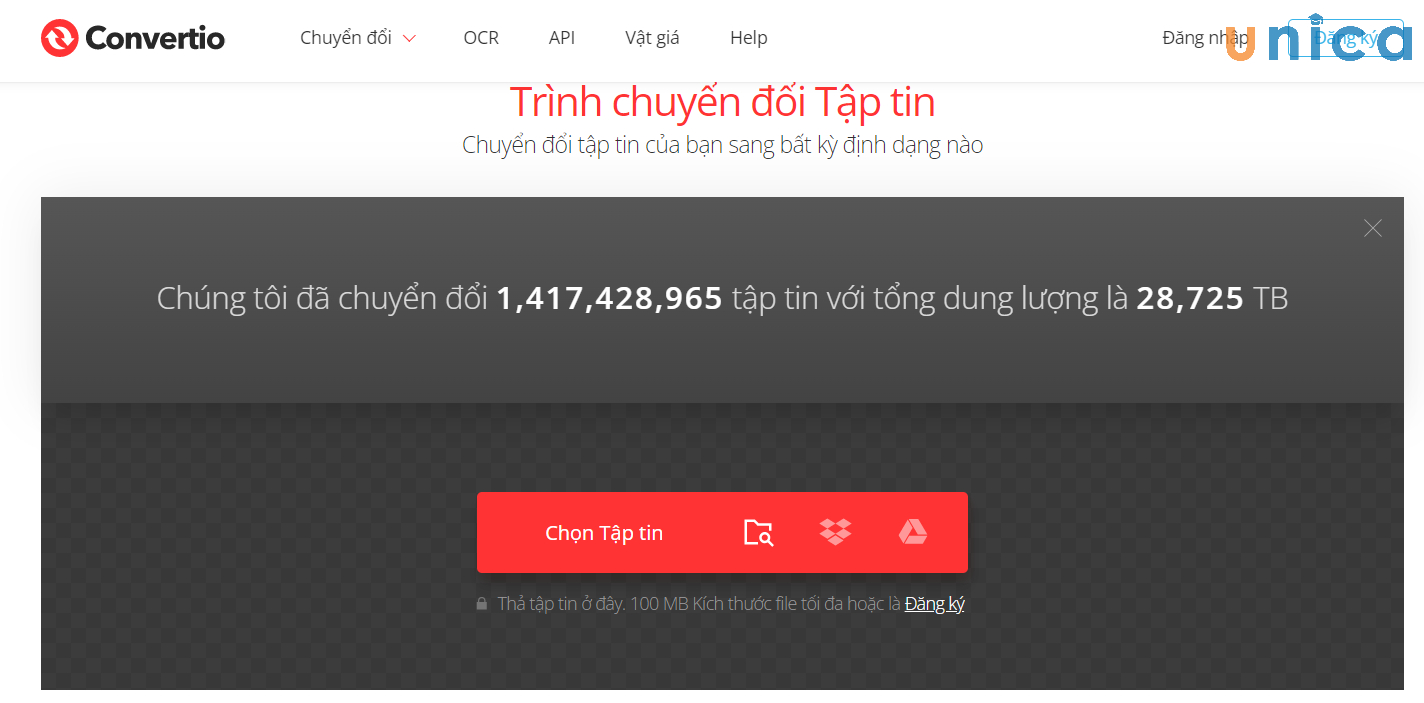Dismiss the stats banner with the X
The width and height of the screenshot is (1424, 703).
coord(1372,228)
